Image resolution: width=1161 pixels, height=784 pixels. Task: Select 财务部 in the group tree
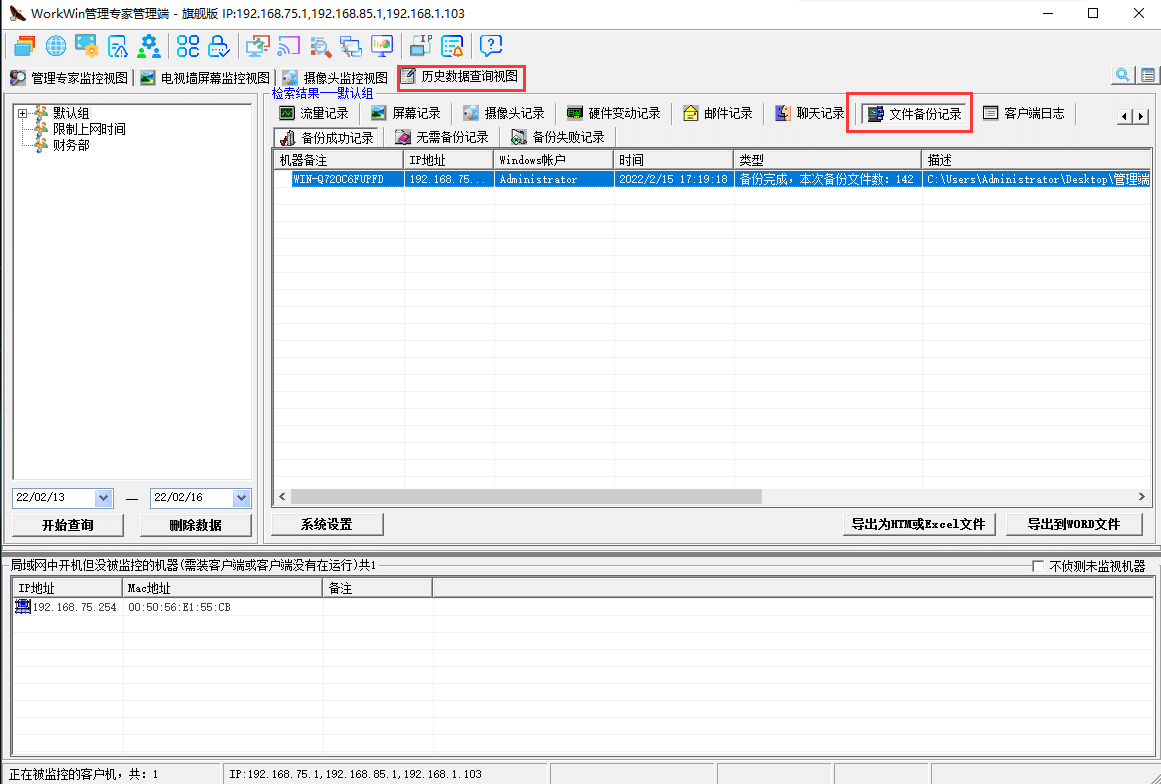71,146
